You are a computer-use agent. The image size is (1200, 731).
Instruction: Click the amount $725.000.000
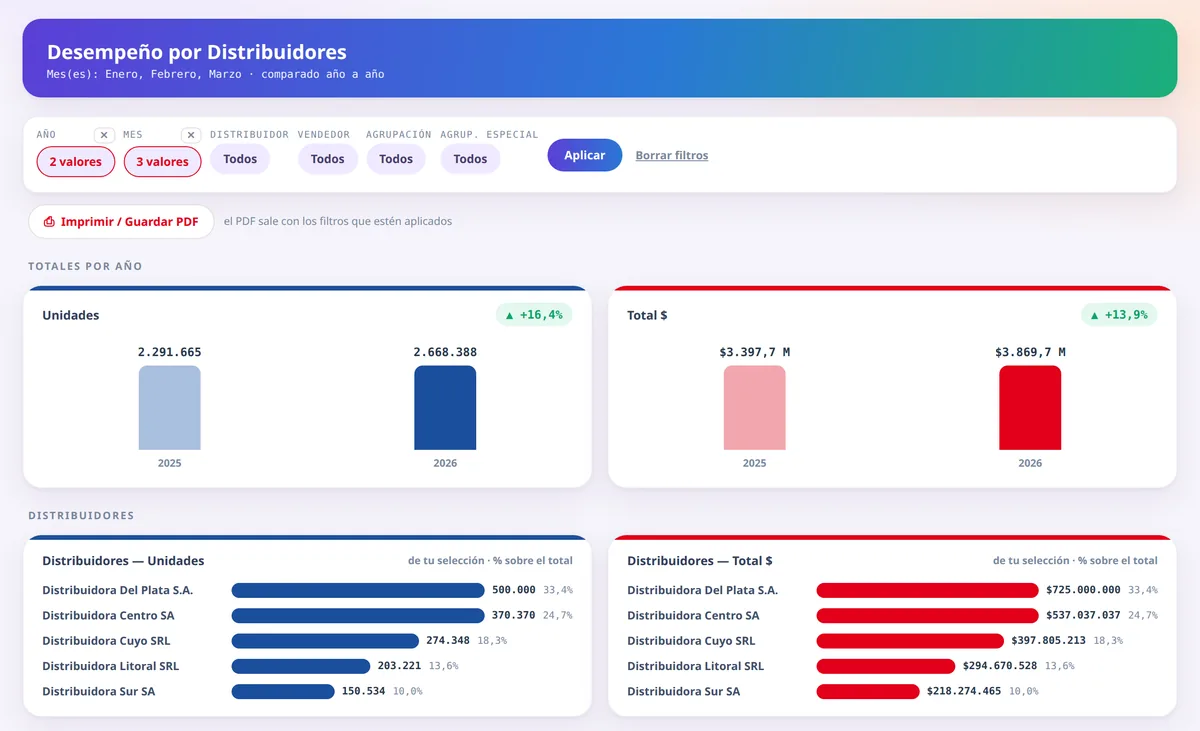click(x=1083, y=590)
